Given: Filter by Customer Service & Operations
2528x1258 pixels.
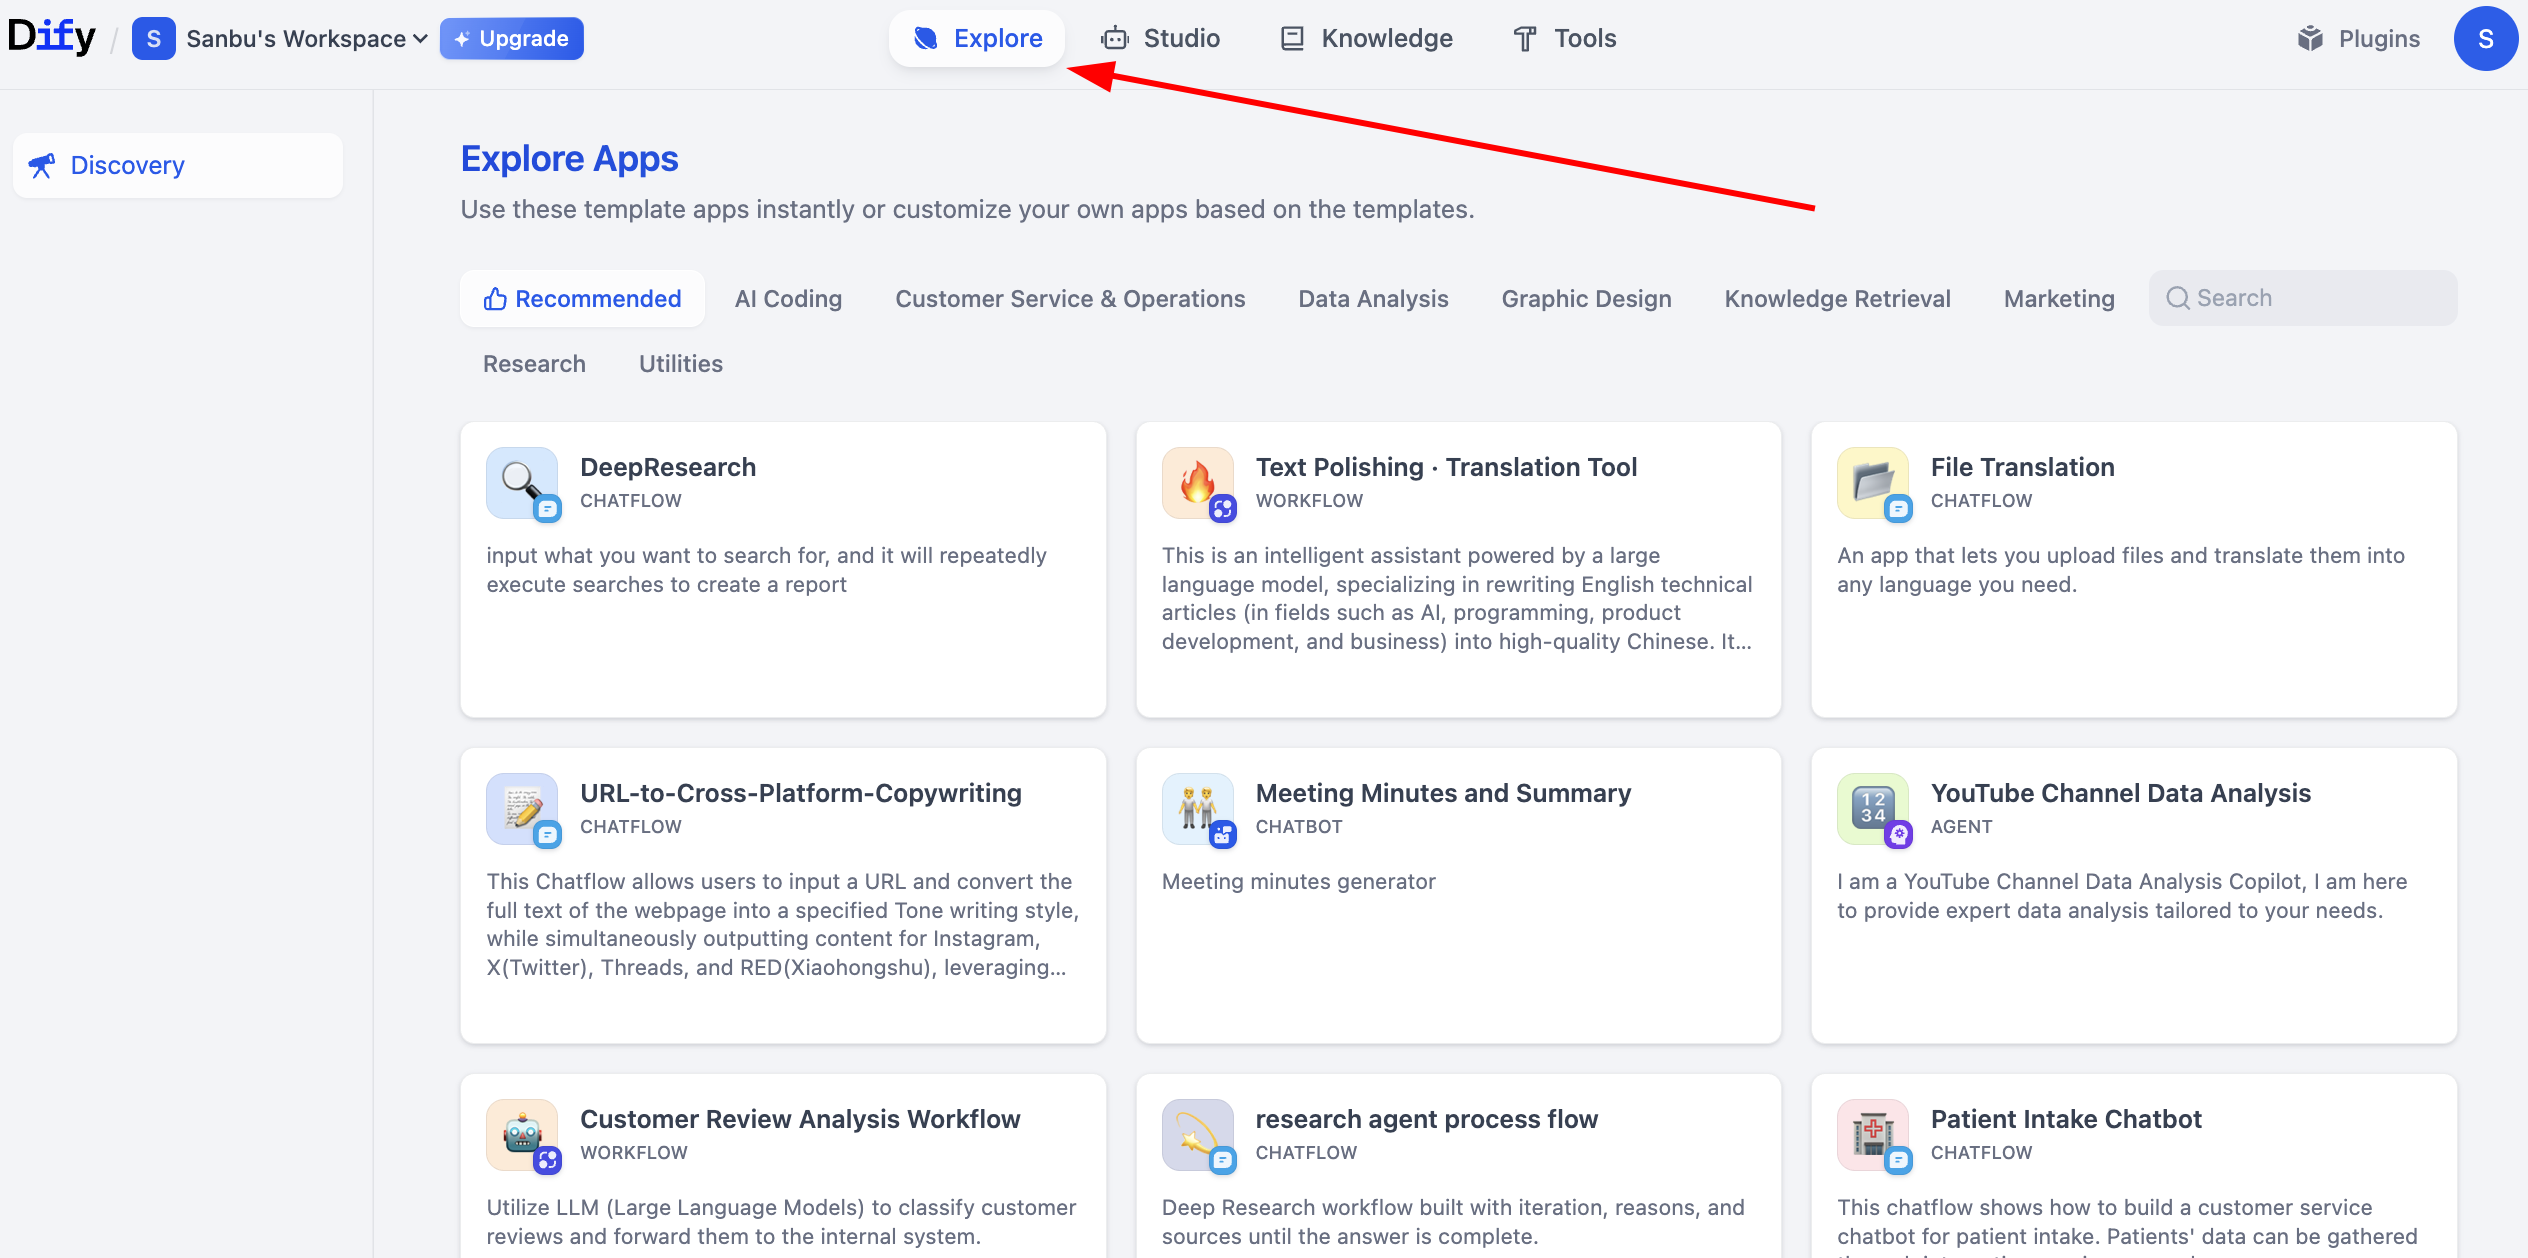Looking at the screenshot, I should [1070, 299].
